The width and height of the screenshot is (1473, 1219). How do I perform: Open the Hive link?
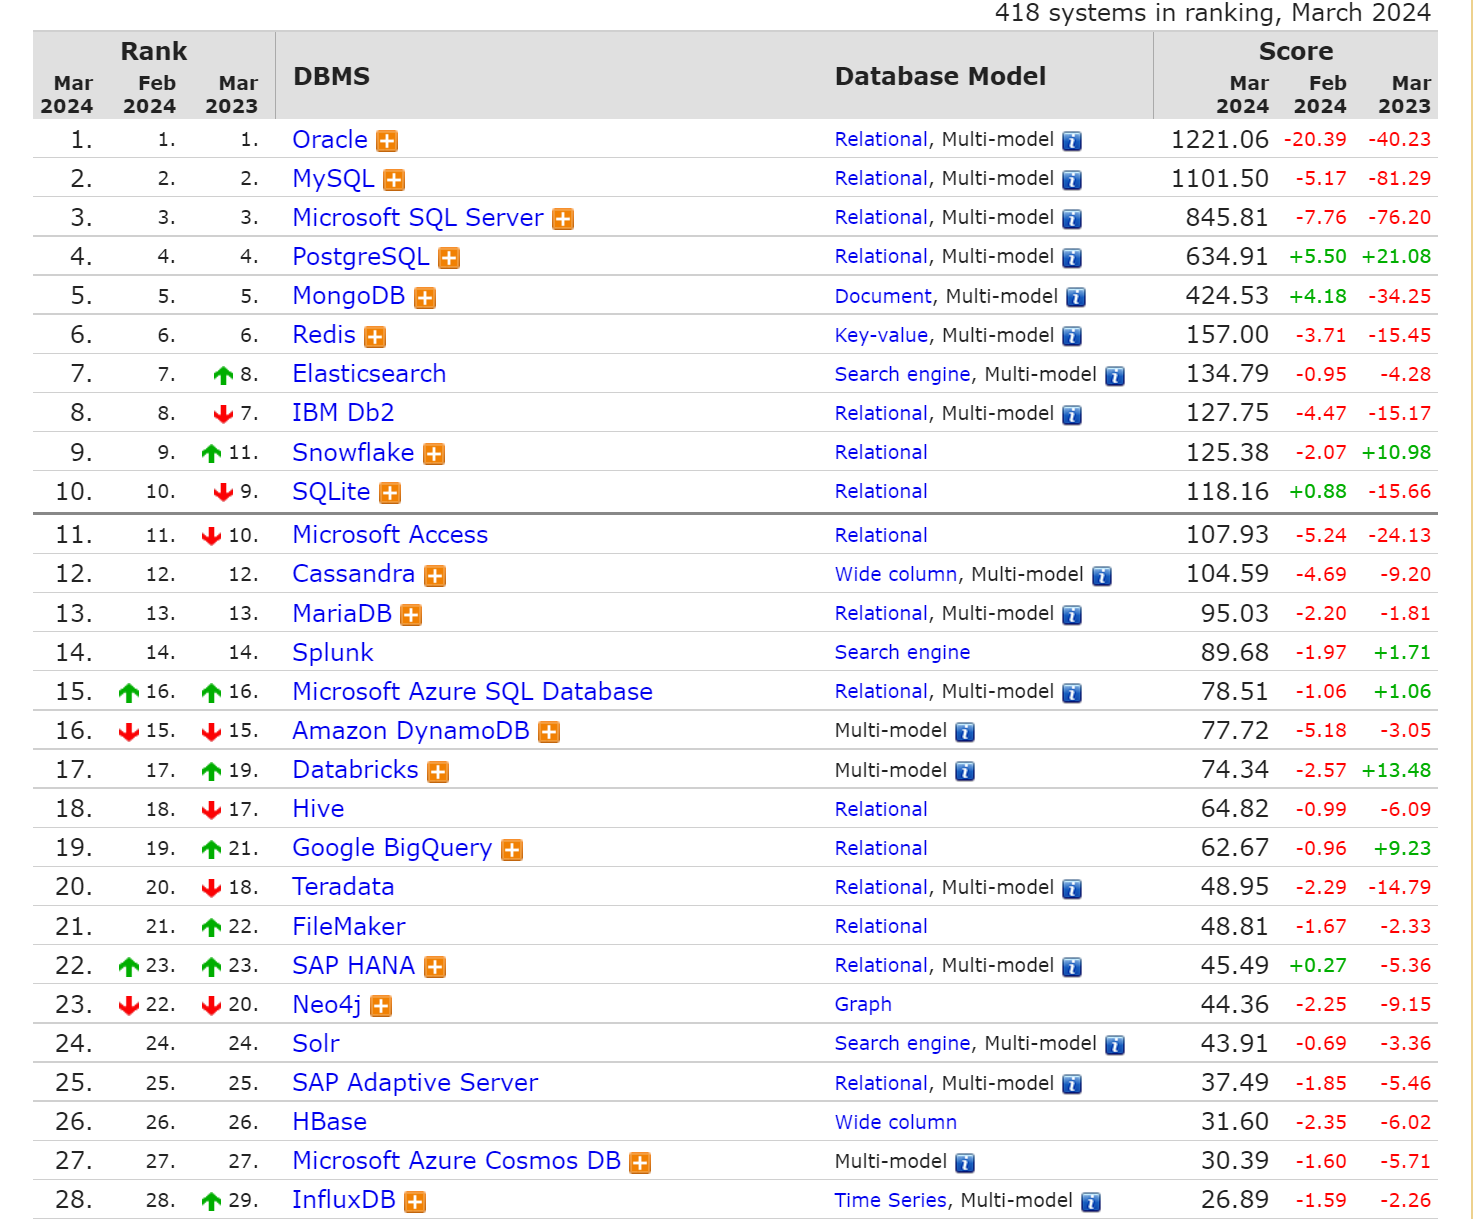click(x=318, y=809)
